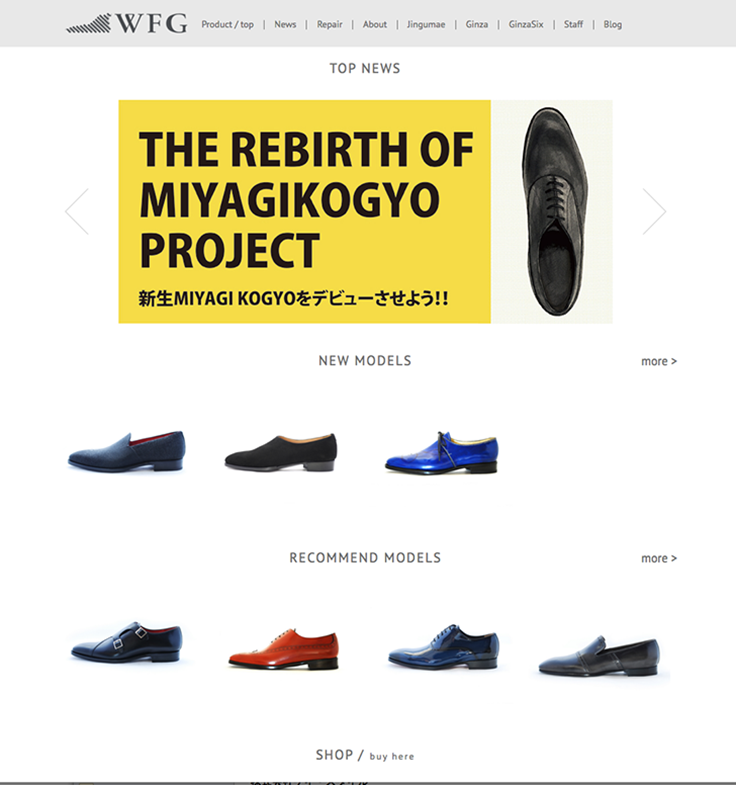Image resolution: width=736 pixels, height=785 pixels.
Task: Select the red-orange oxford shoe
Action: 284,649
